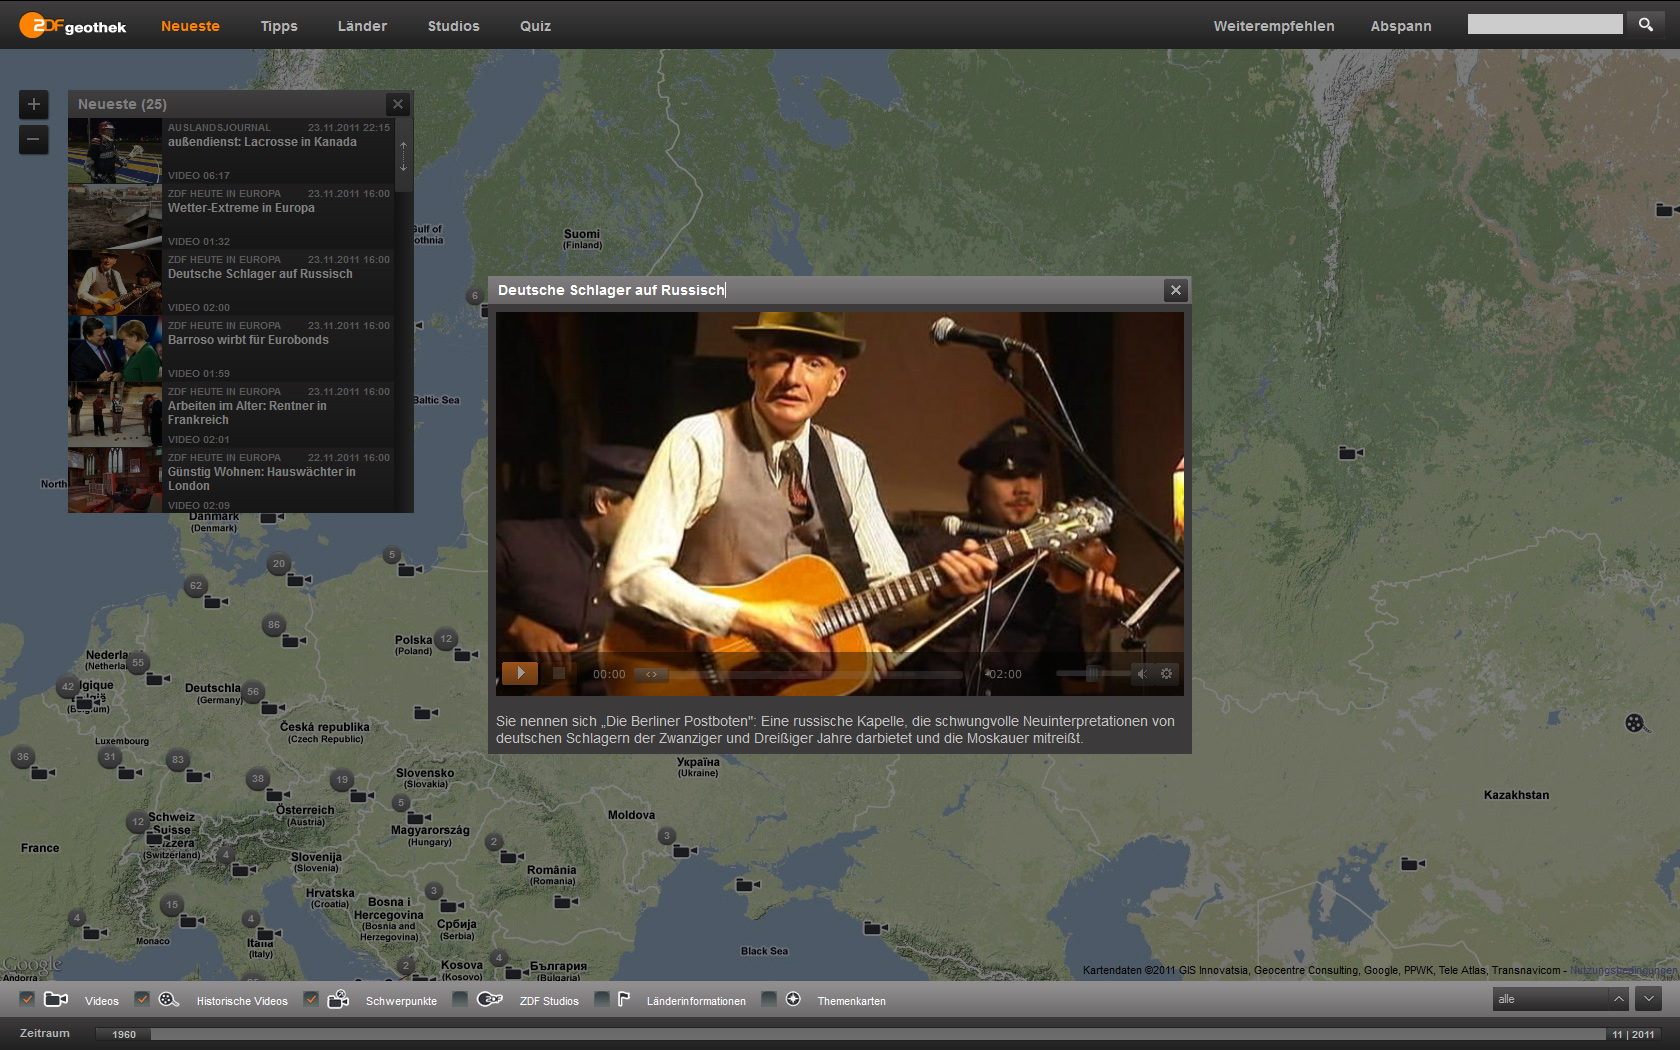Image resolution: width=1680 pixels, height=1050 pixels.
Task: Click the film reel marker above Kazakhstan
Action: tap(1634, 723)
